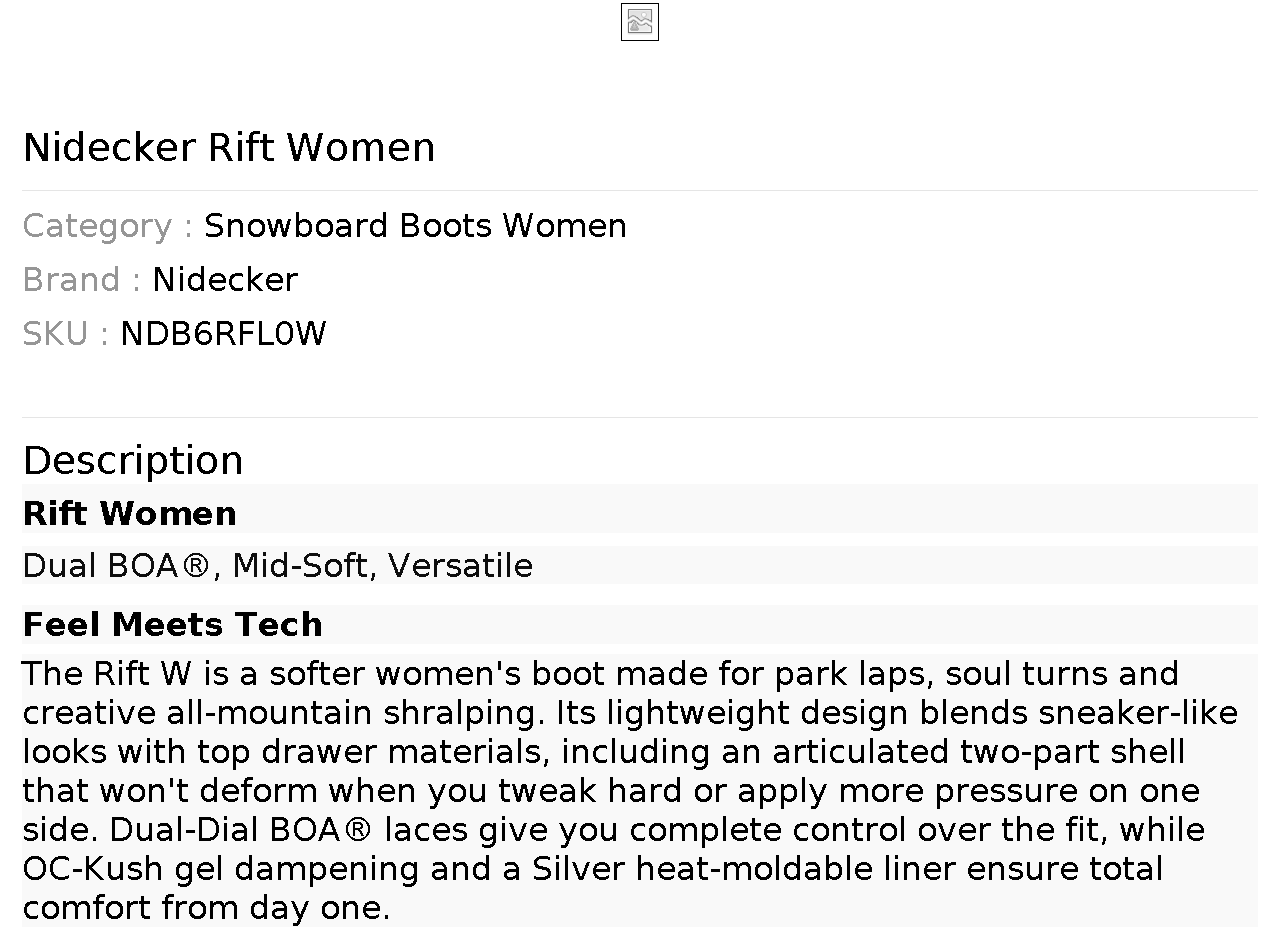Click the word sneaker-like in the description
The width and height of the screenshot is (1280, 949).
pos(1138,713)
